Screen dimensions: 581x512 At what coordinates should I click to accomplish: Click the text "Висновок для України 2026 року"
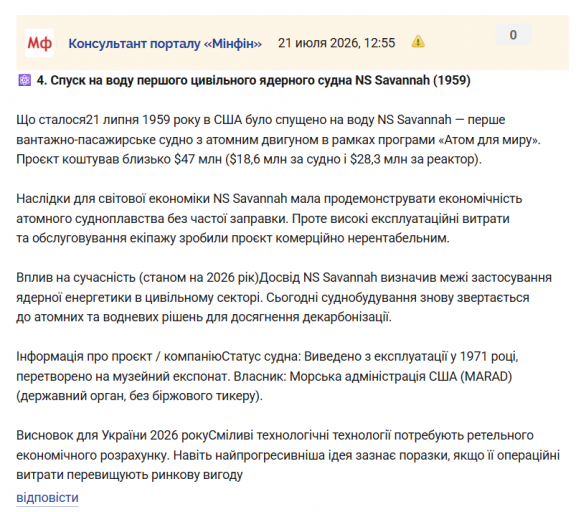[112, 435]
